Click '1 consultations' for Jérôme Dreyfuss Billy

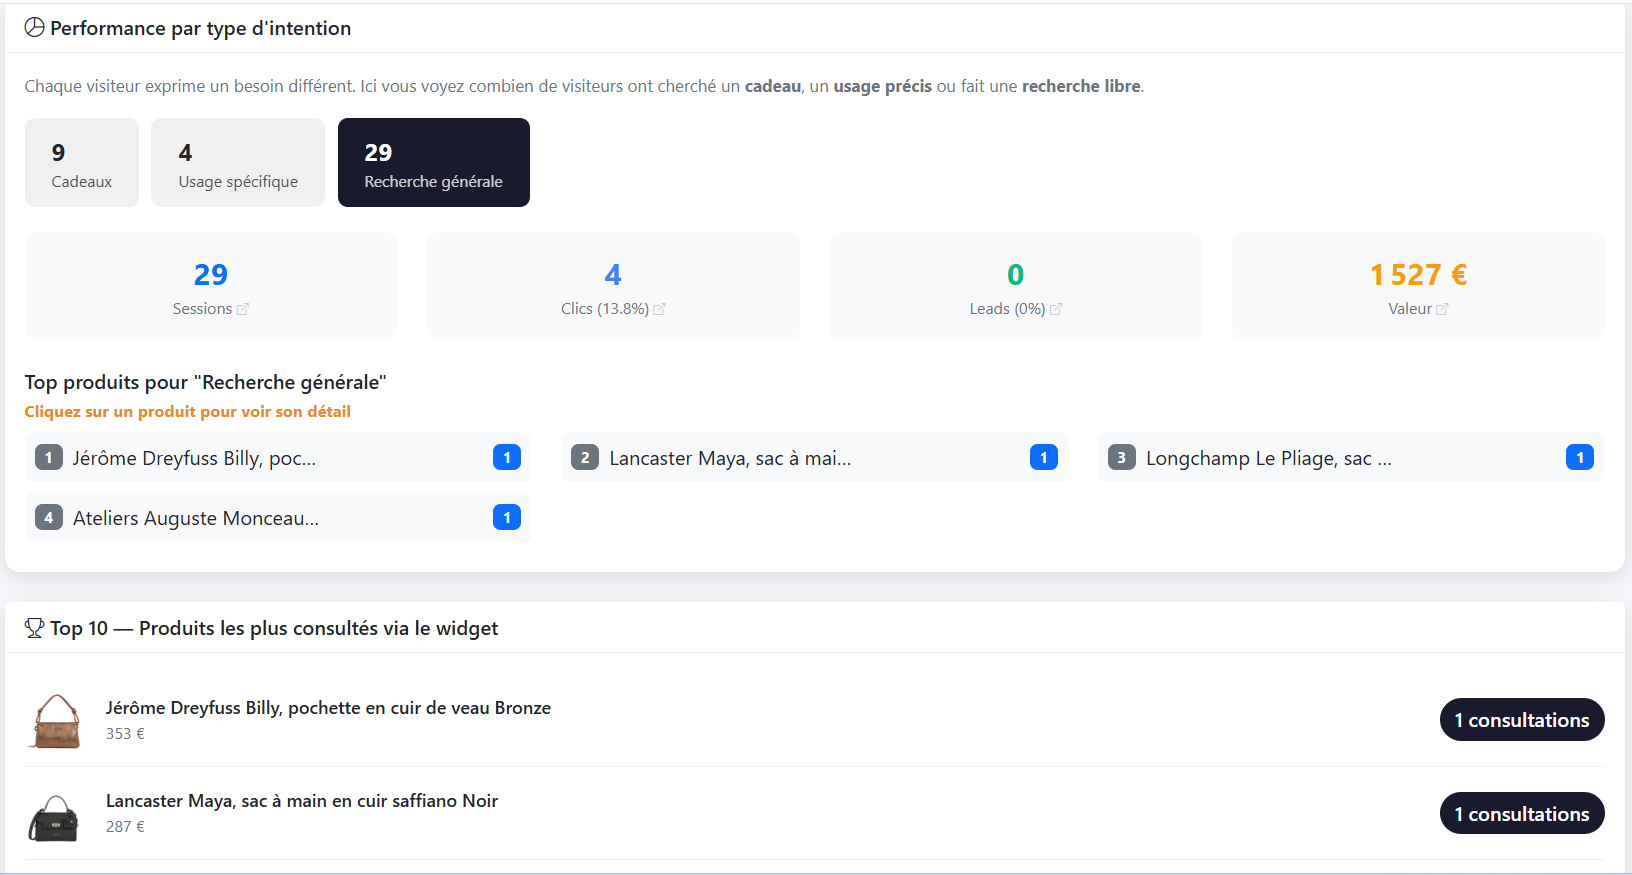[1521, 719]
